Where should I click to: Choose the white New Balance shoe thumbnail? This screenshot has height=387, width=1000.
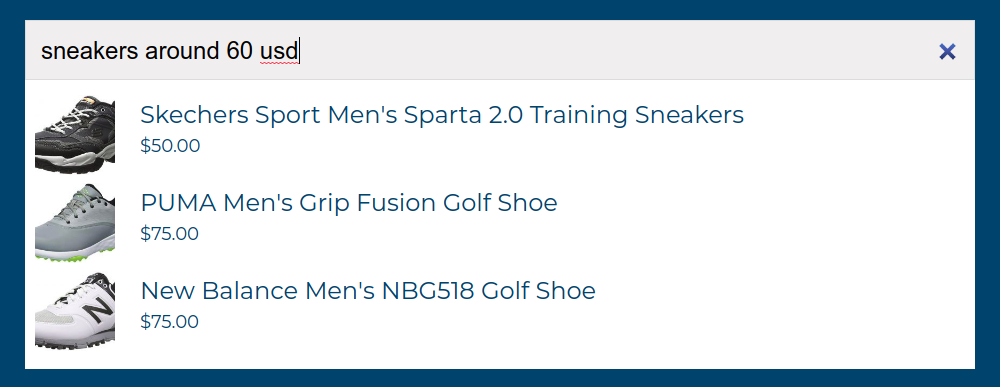point(75,310)
